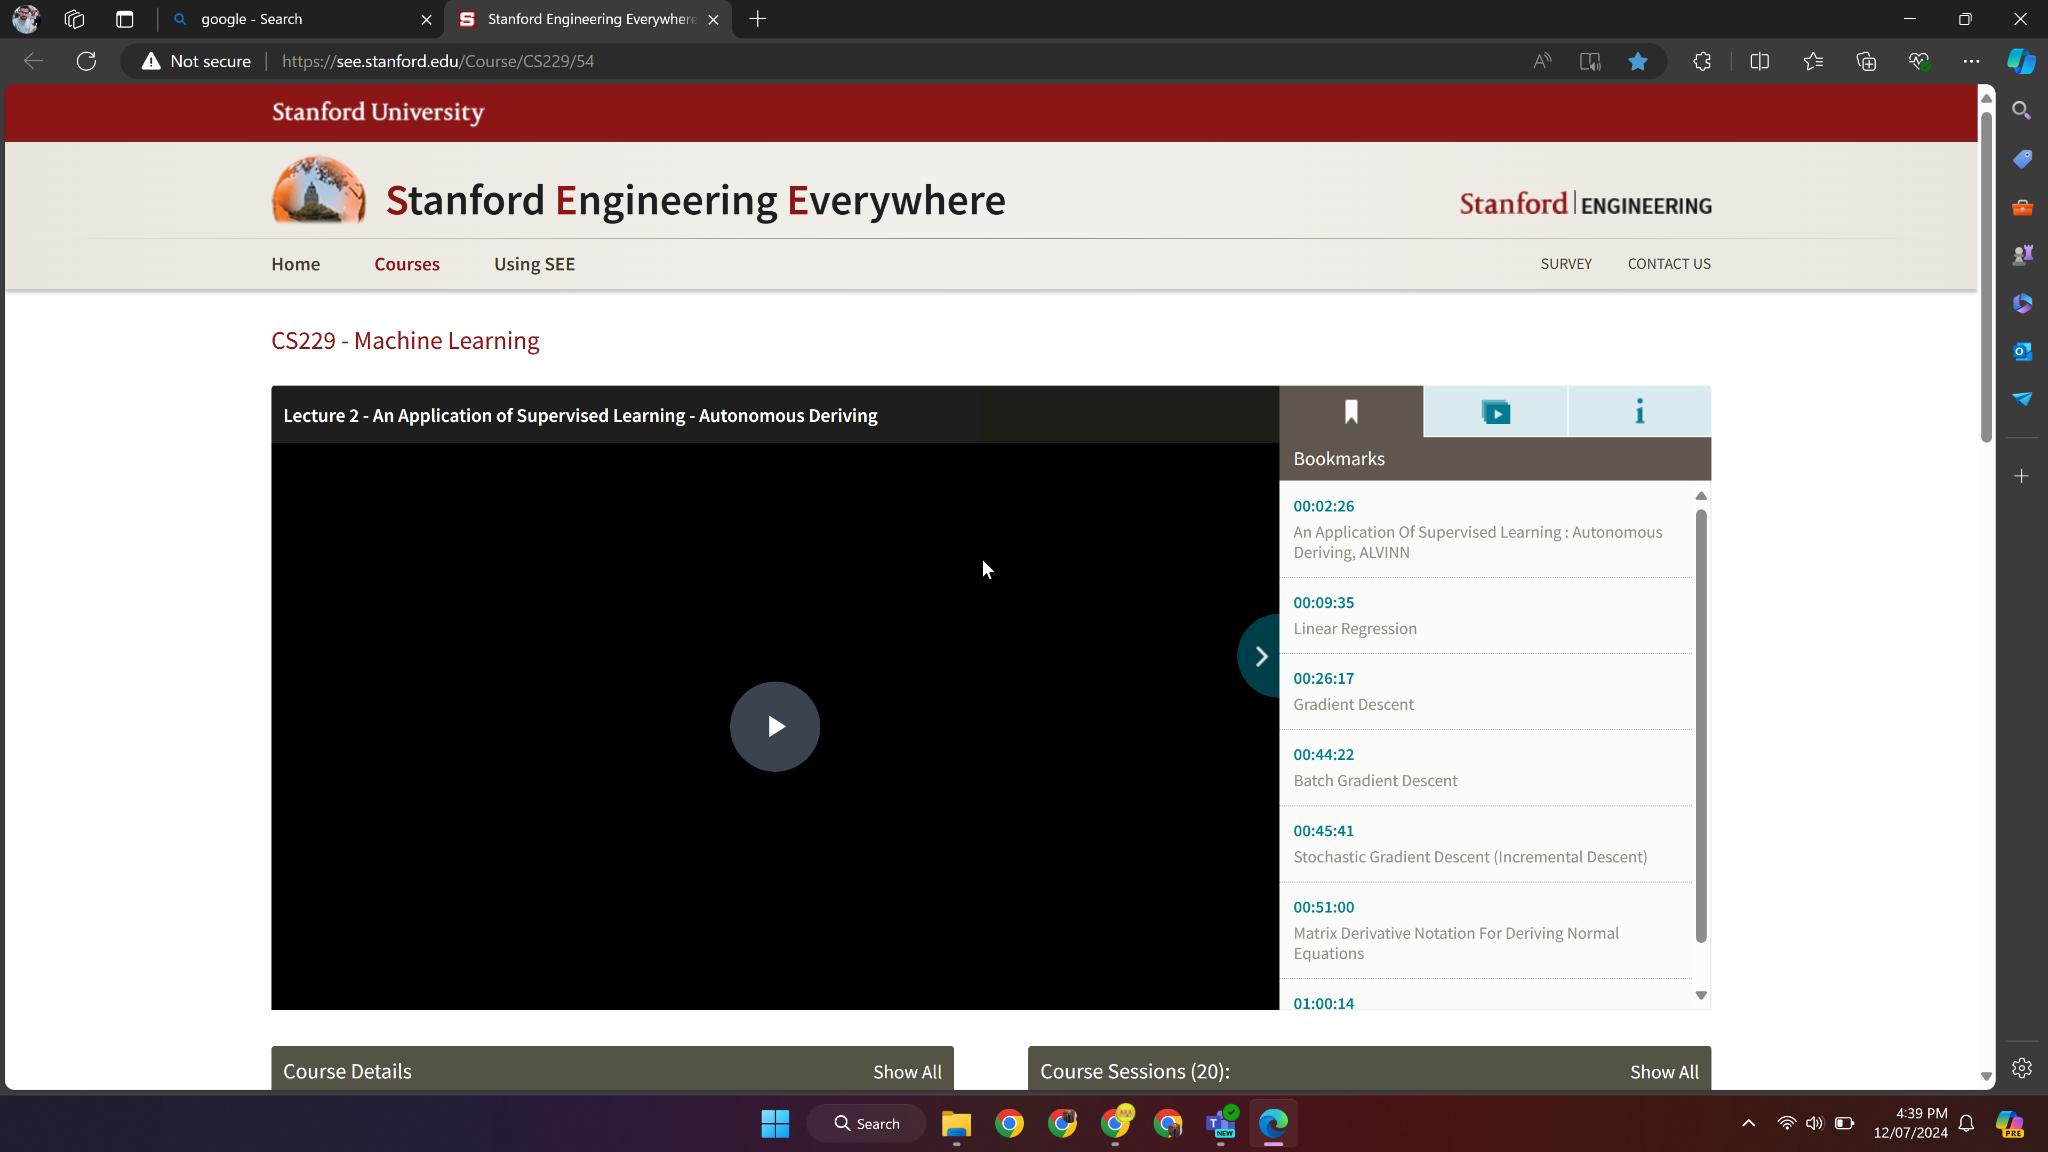Click the Stanford Engineering logo

click(1585, 204)
